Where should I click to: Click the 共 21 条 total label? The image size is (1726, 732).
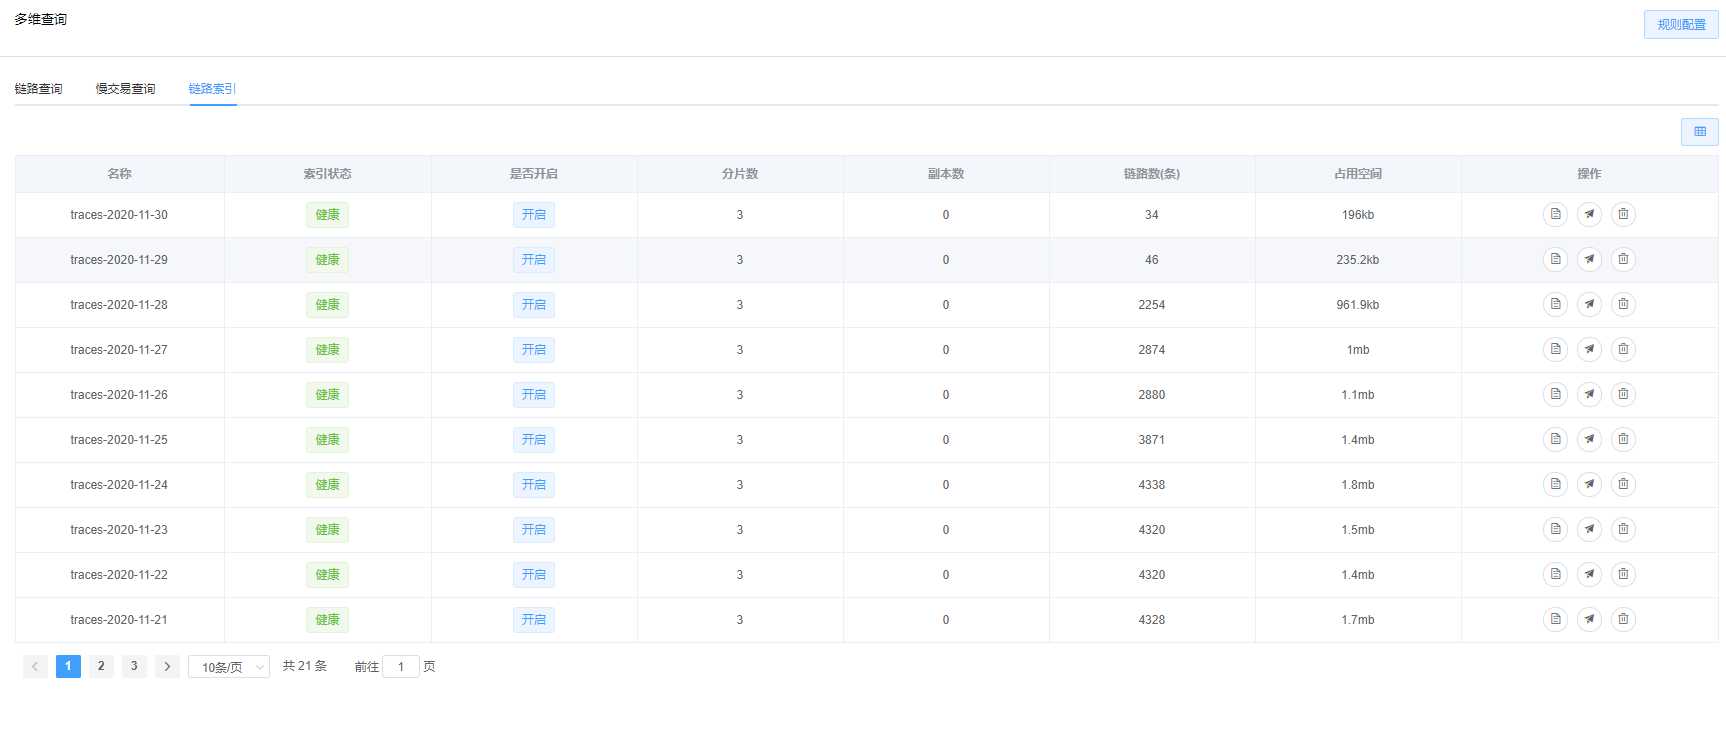[x=305, y=666]
